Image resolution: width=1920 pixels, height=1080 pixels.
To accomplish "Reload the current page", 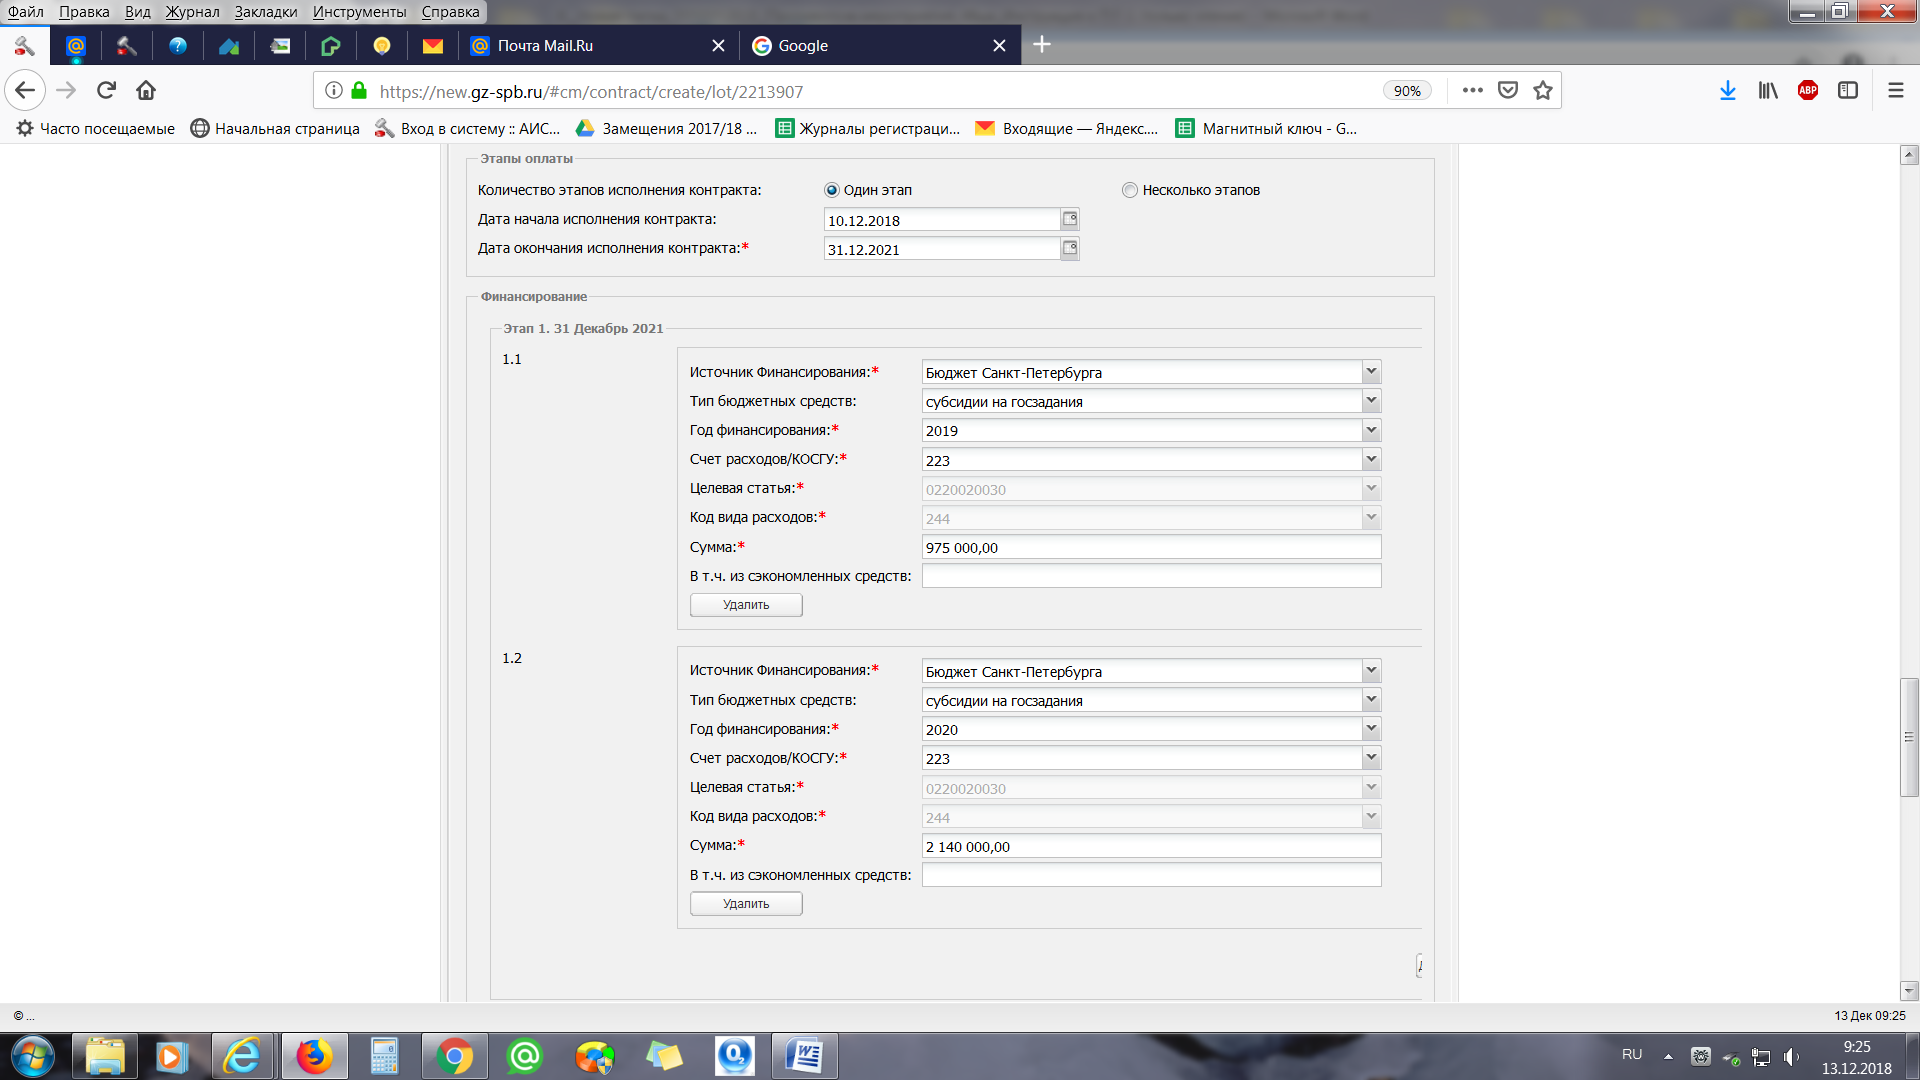I will (x=106, y=91).
